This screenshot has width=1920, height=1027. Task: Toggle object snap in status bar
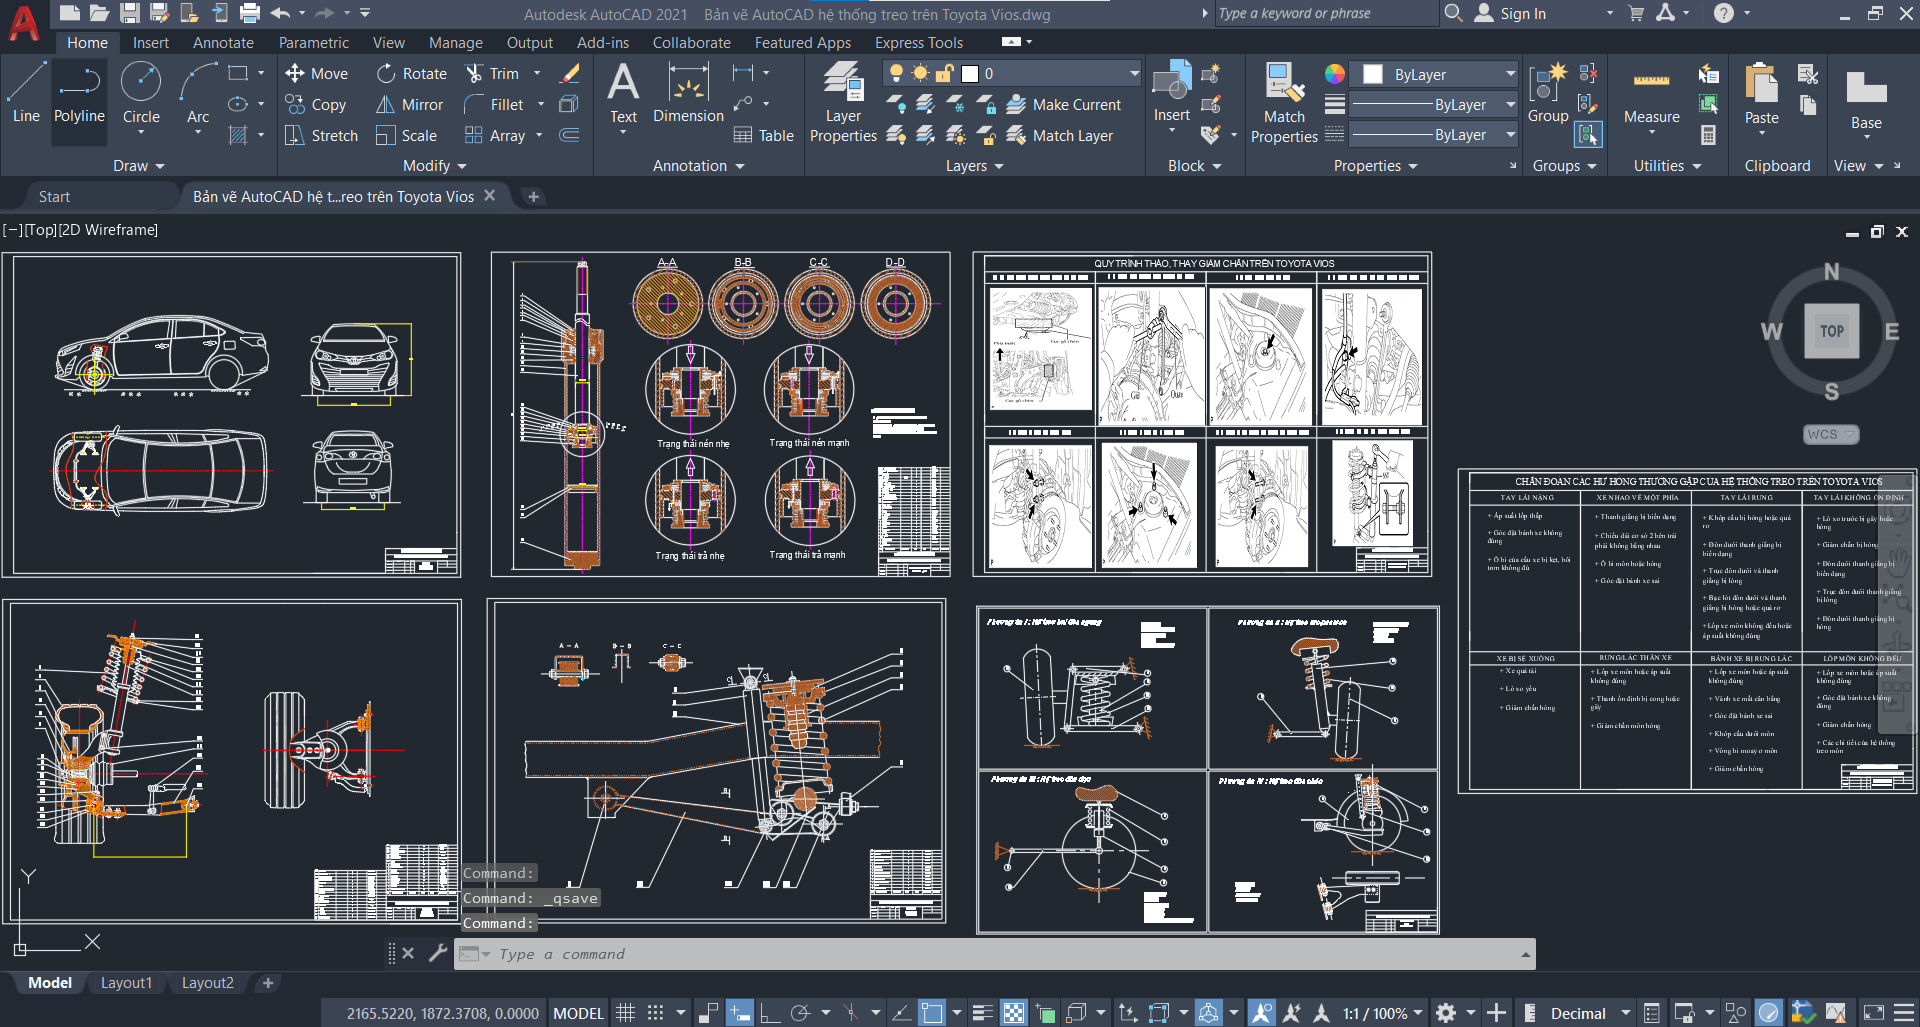point(931,1013)
